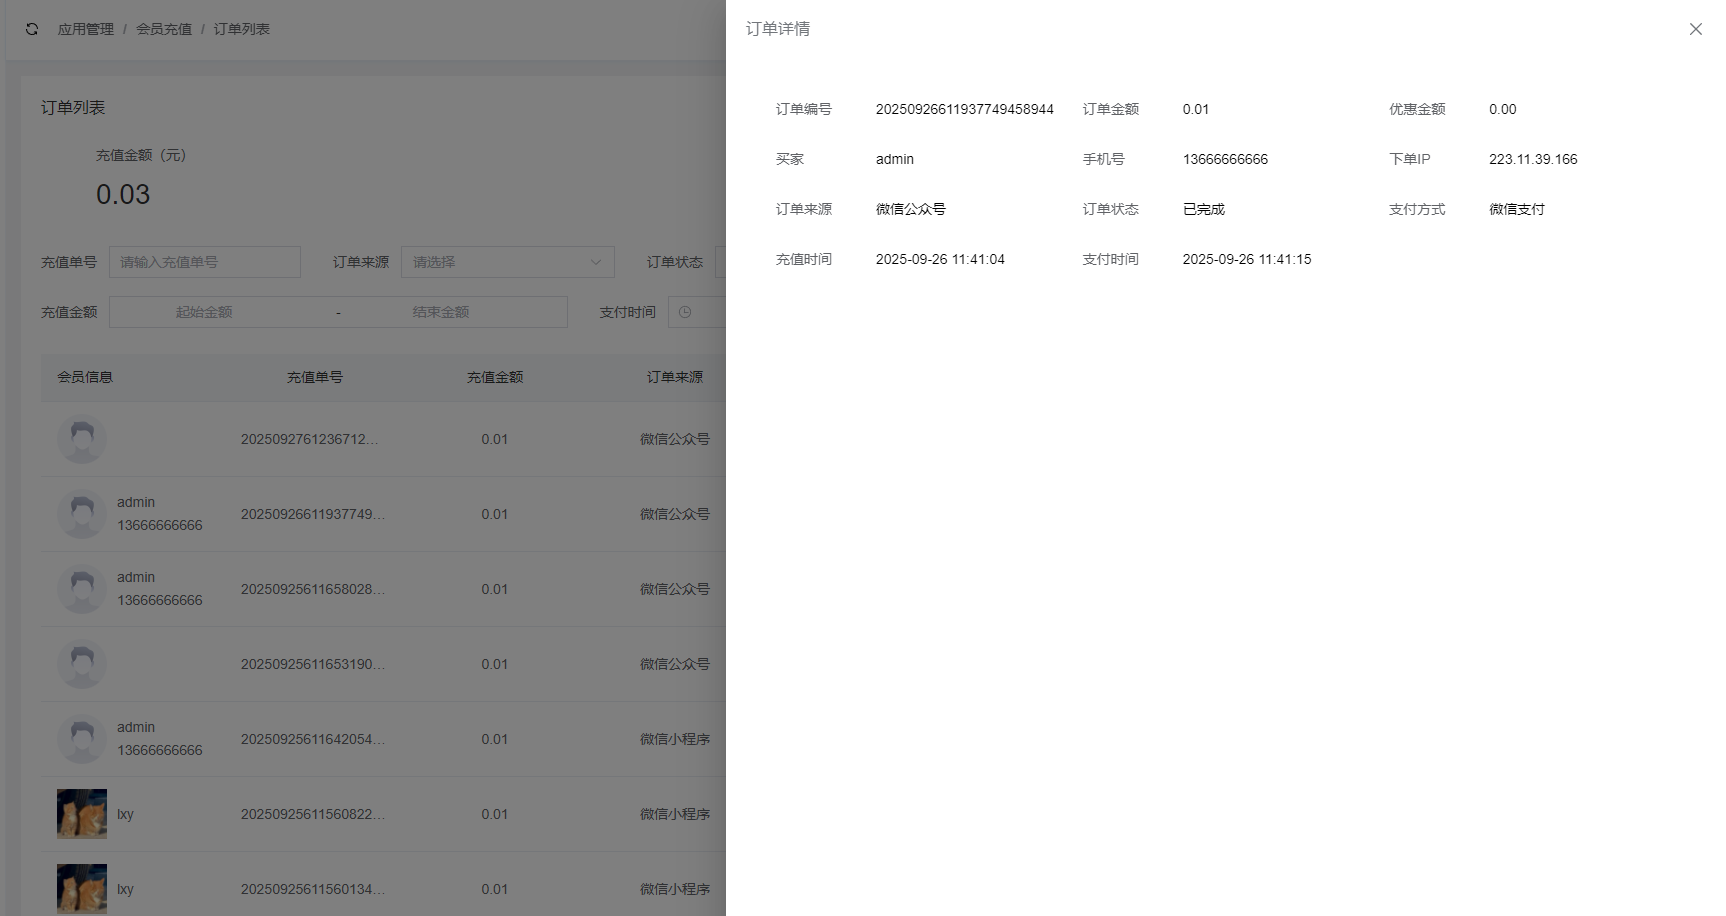Viewport: 1726px width, 916px height.
Task: Click the 会员充值 breadcrumb link
Action: tap(164, 29)
